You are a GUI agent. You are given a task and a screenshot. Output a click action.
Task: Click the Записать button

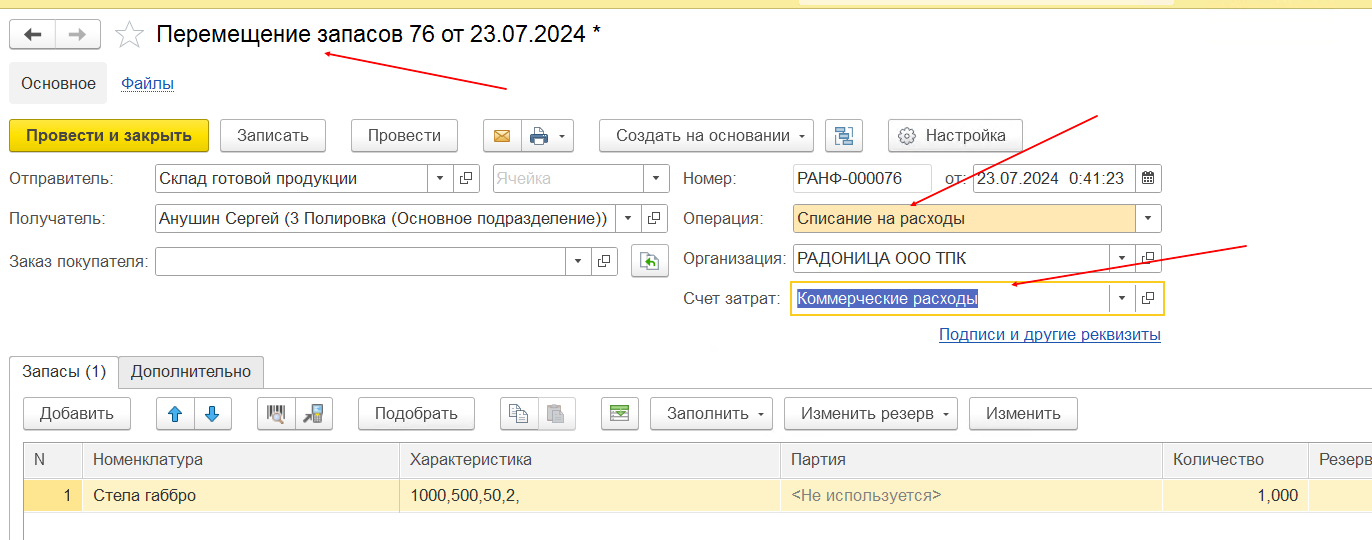(x=273, y=136)
